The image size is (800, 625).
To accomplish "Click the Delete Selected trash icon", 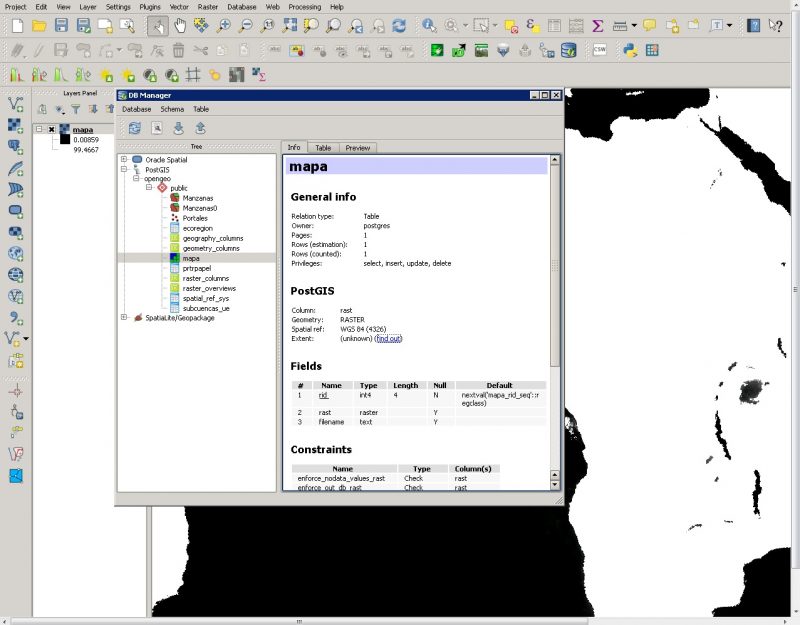I will (x=178, y=50).
